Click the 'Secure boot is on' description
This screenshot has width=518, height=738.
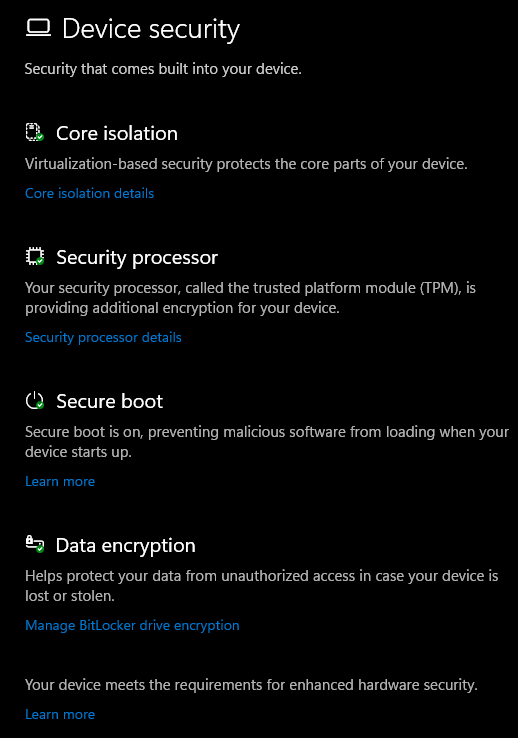[267, 442]
